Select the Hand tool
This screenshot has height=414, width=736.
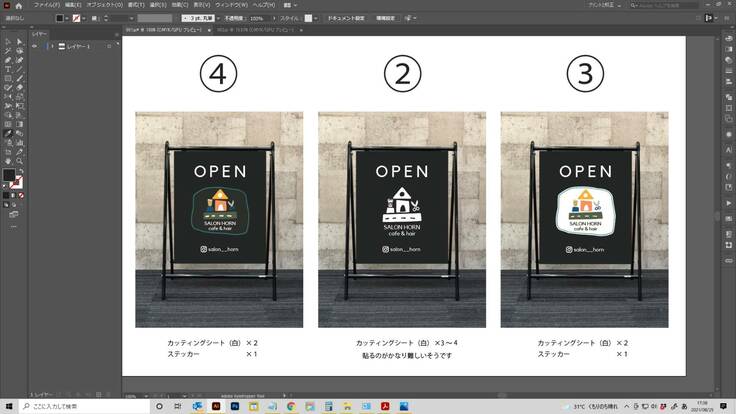[8, 160]
